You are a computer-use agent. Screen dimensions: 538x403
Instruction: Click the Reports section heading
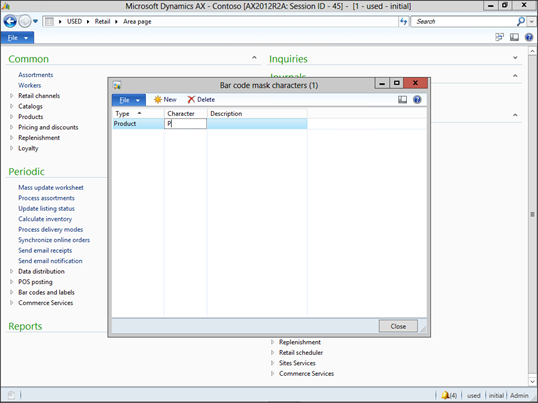25,326
